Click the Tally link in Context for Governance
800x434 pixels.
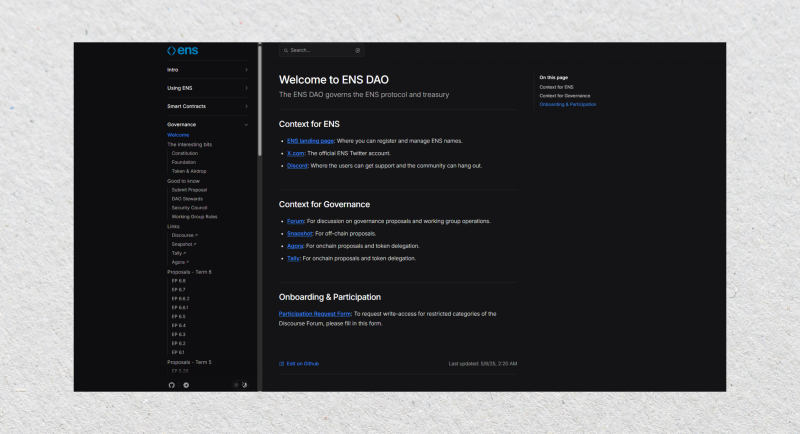(293, 259)
